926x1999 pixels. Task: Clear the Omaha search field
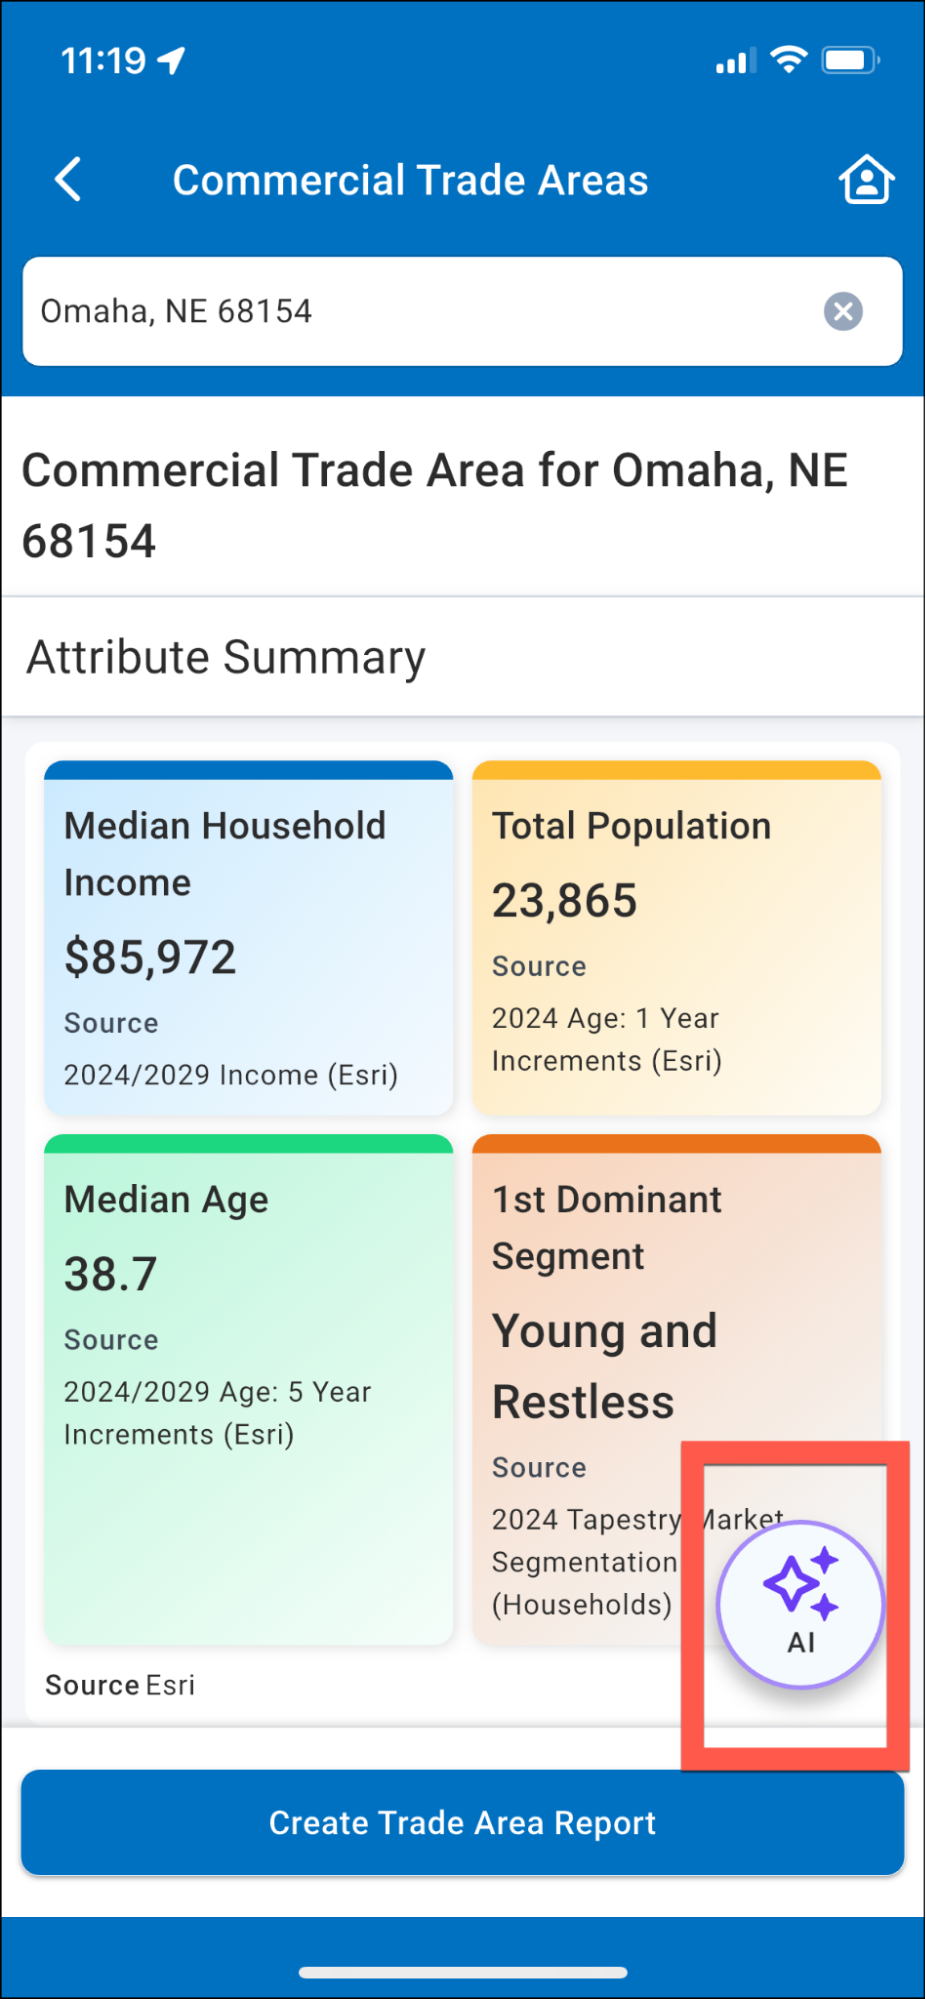[843, 311]
